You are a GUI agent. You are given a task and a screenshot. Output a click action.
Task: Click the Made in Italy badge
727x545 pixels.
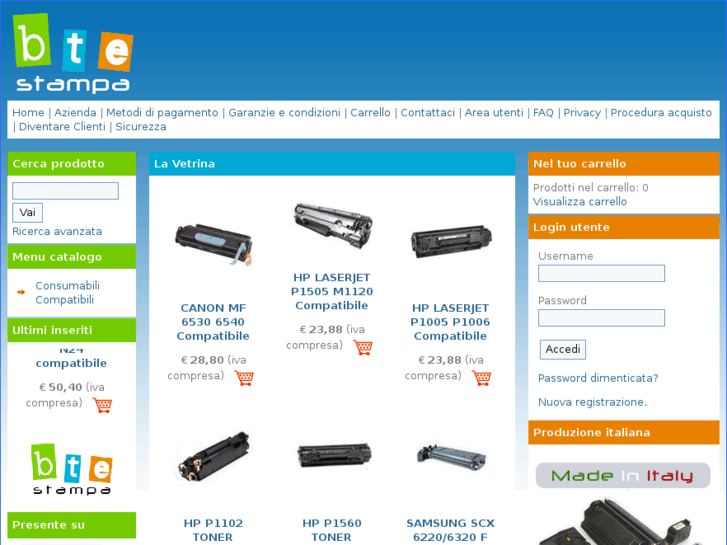point(623,475)
